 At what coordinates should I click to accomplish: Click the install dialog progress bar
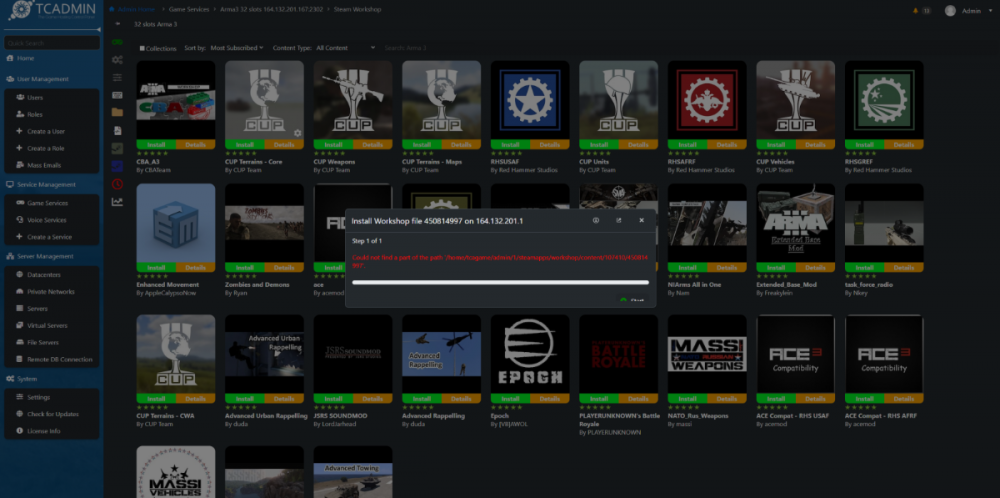tap(501, 282)
